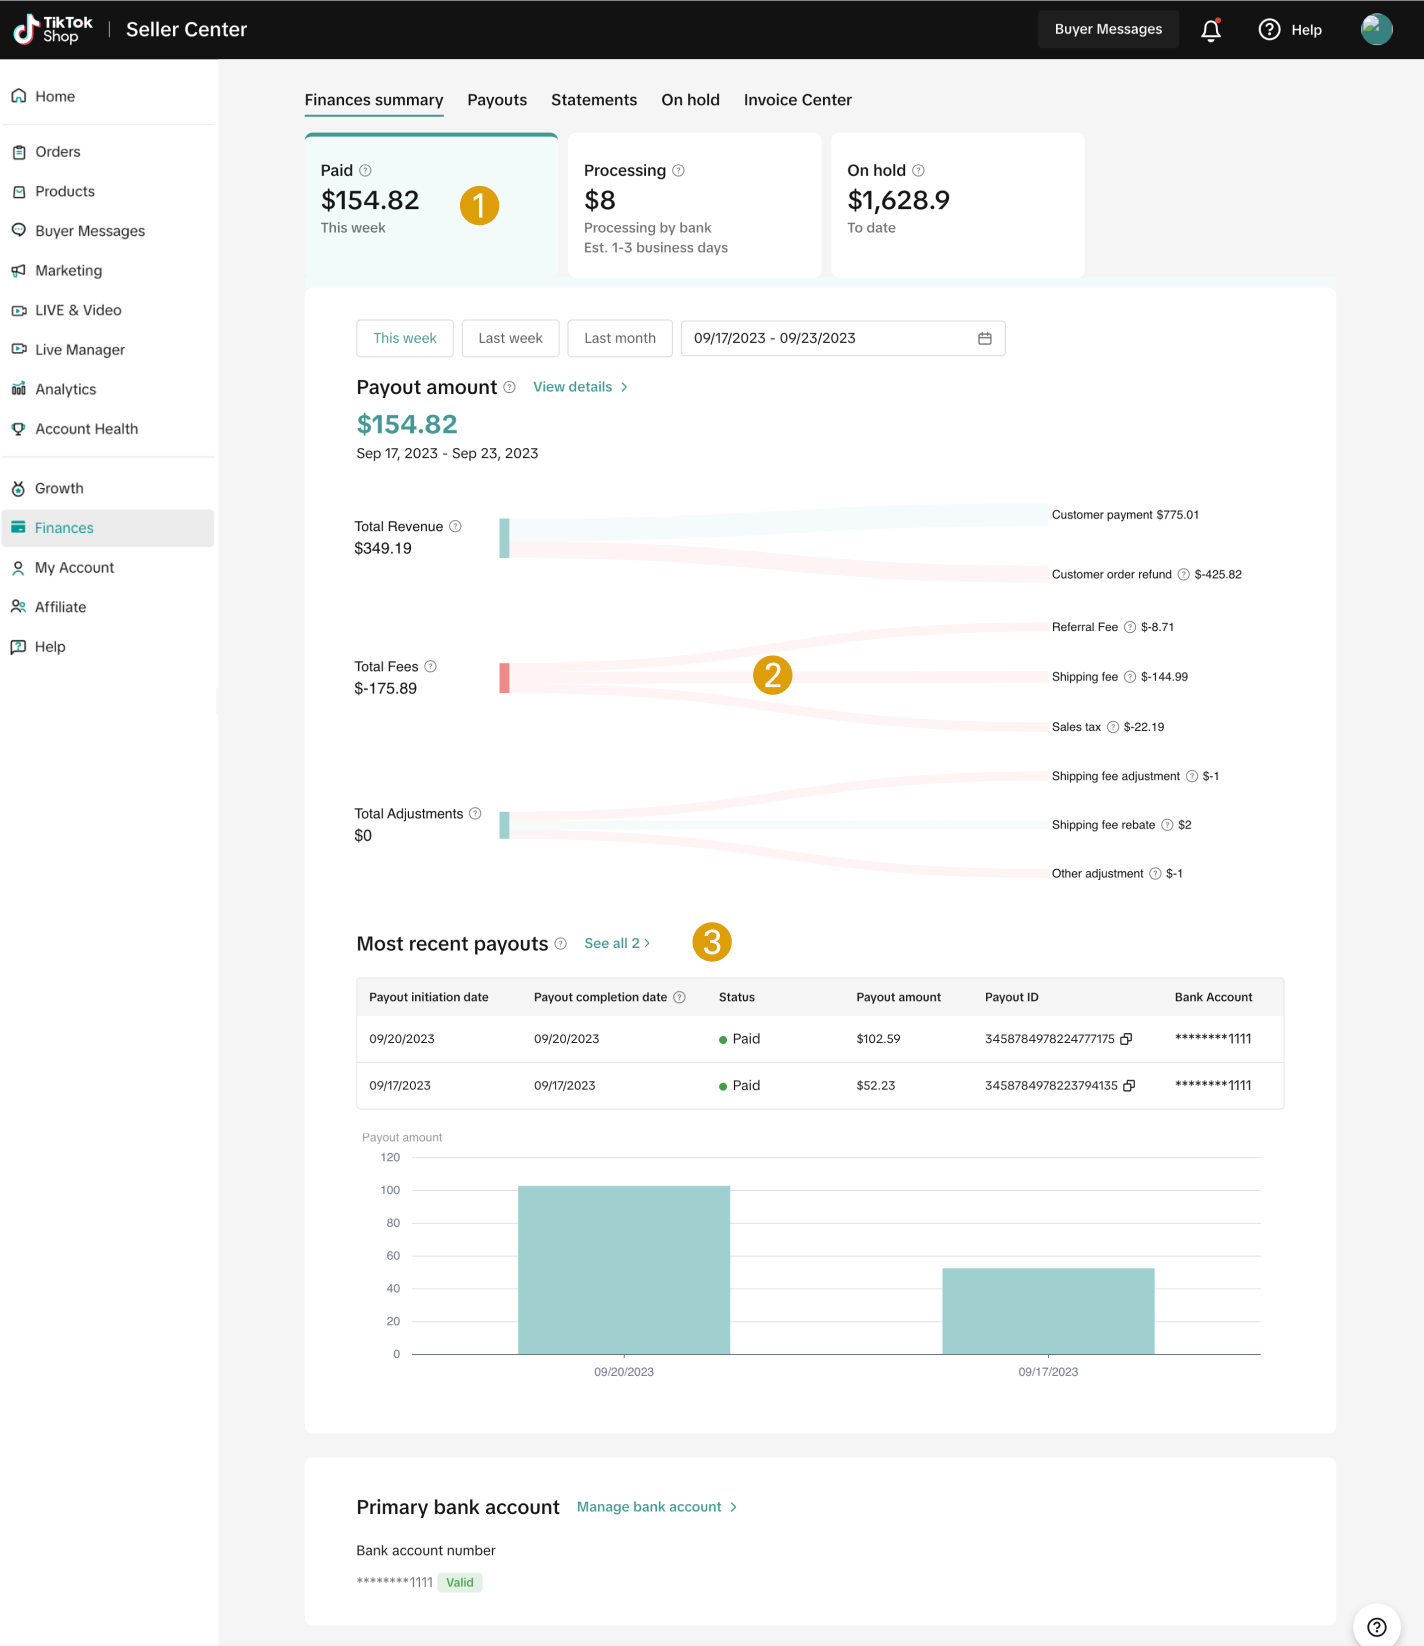The image size is (1424, 1646).
Task: Open the Invoice Center tab
Action: pyautogui.click(x=797, y=100)
